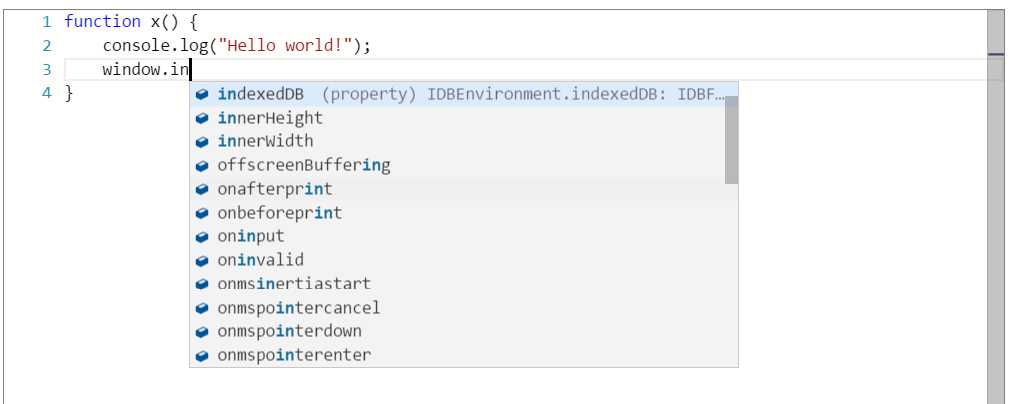Screen dimensions: 1012x404
Task: Click the property icon beside indexedDB
Action: 202,94
